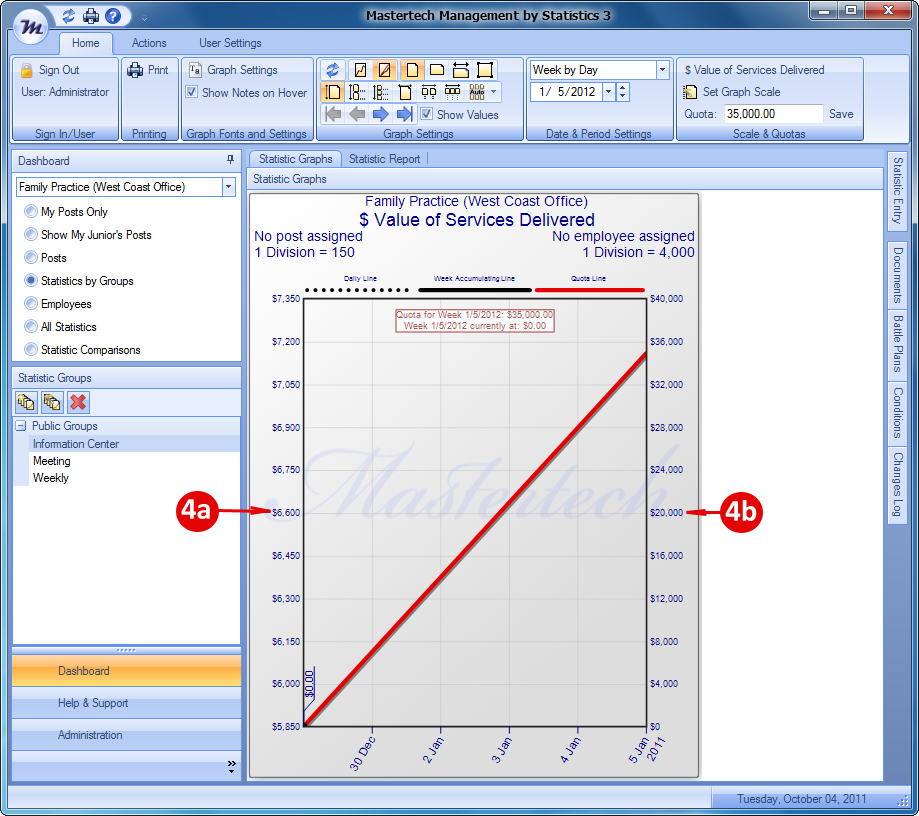Click the quick access refresh icon
This screenshot has width=919, height=816.
click(x=69, y=16)
